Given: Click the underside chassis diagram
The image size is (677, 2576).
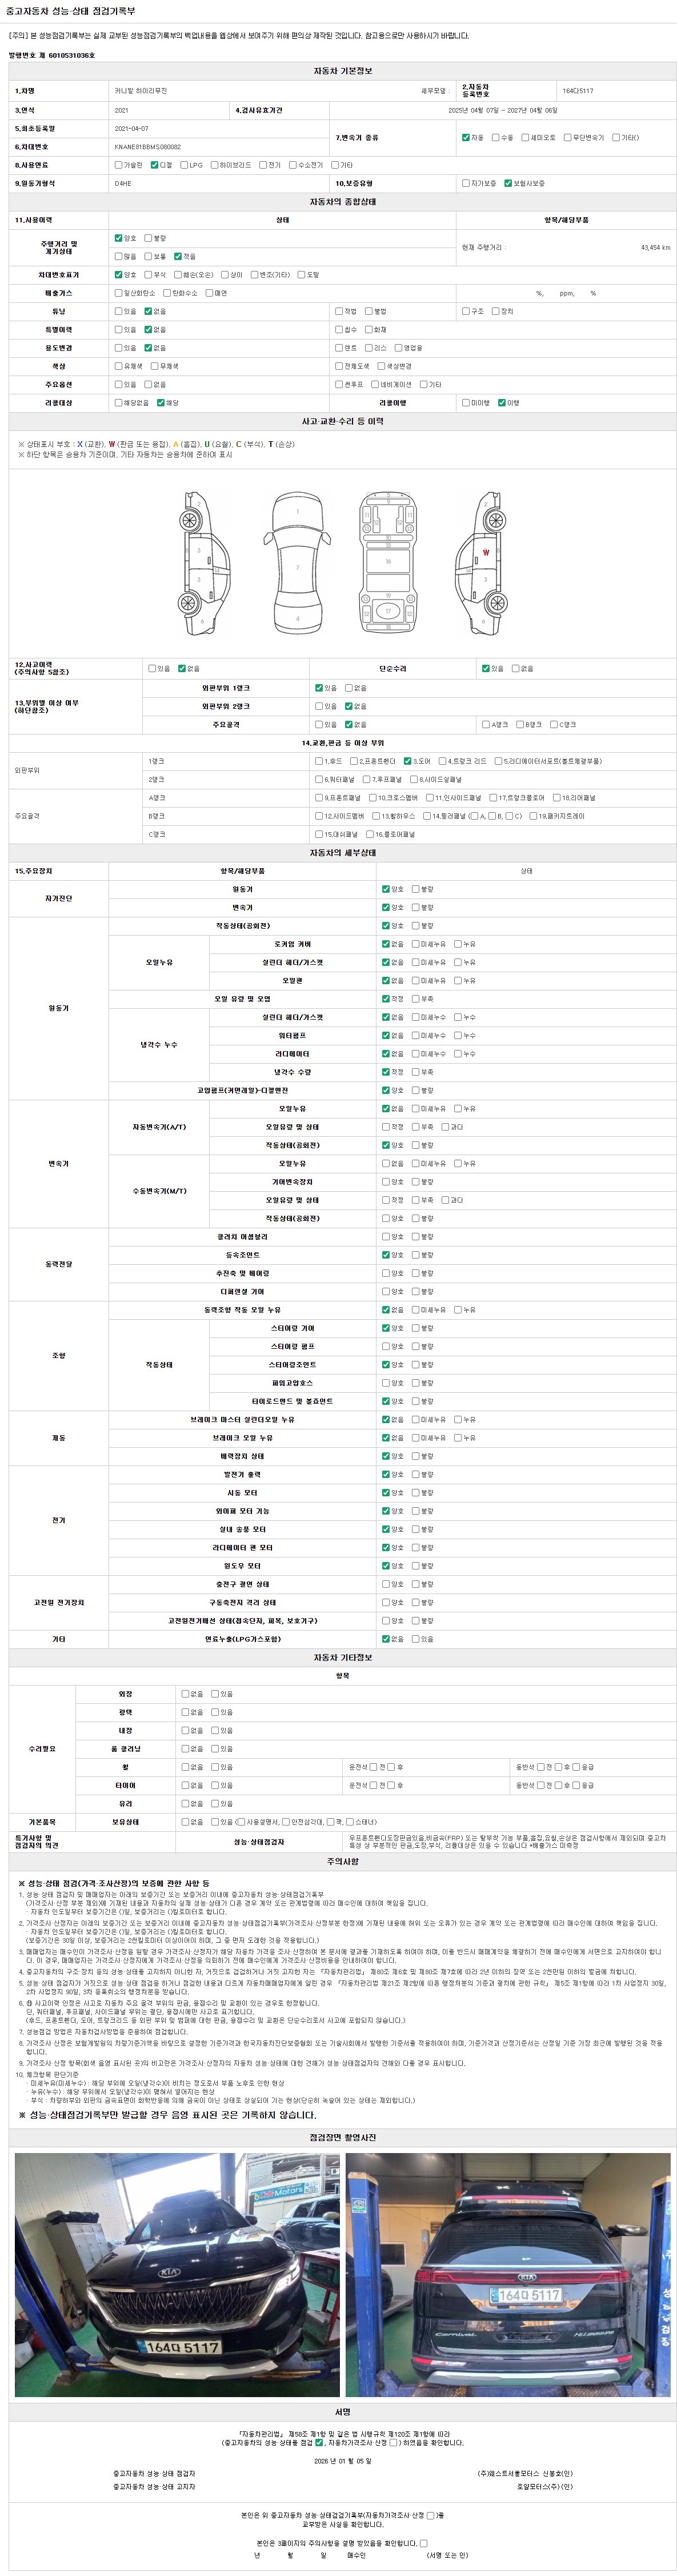Looking at the screenshot, I should [388, 565].
